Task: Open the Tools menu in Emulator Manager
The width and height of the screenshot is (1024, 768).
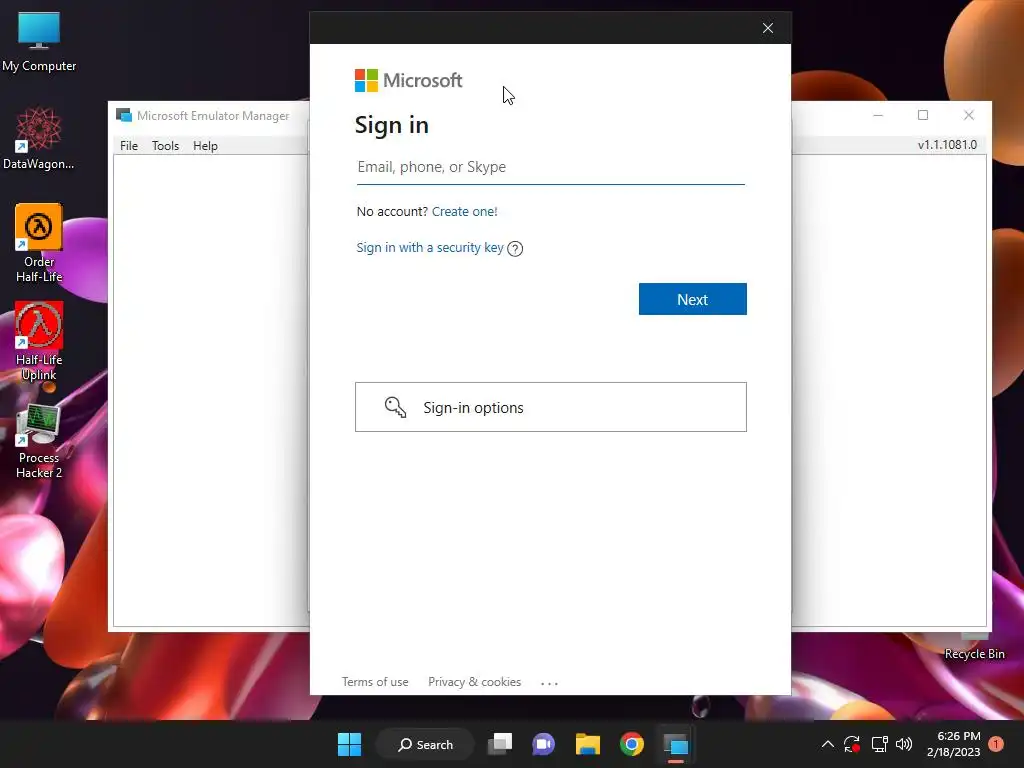Action: pyautogui.click(x=165, y=146)
